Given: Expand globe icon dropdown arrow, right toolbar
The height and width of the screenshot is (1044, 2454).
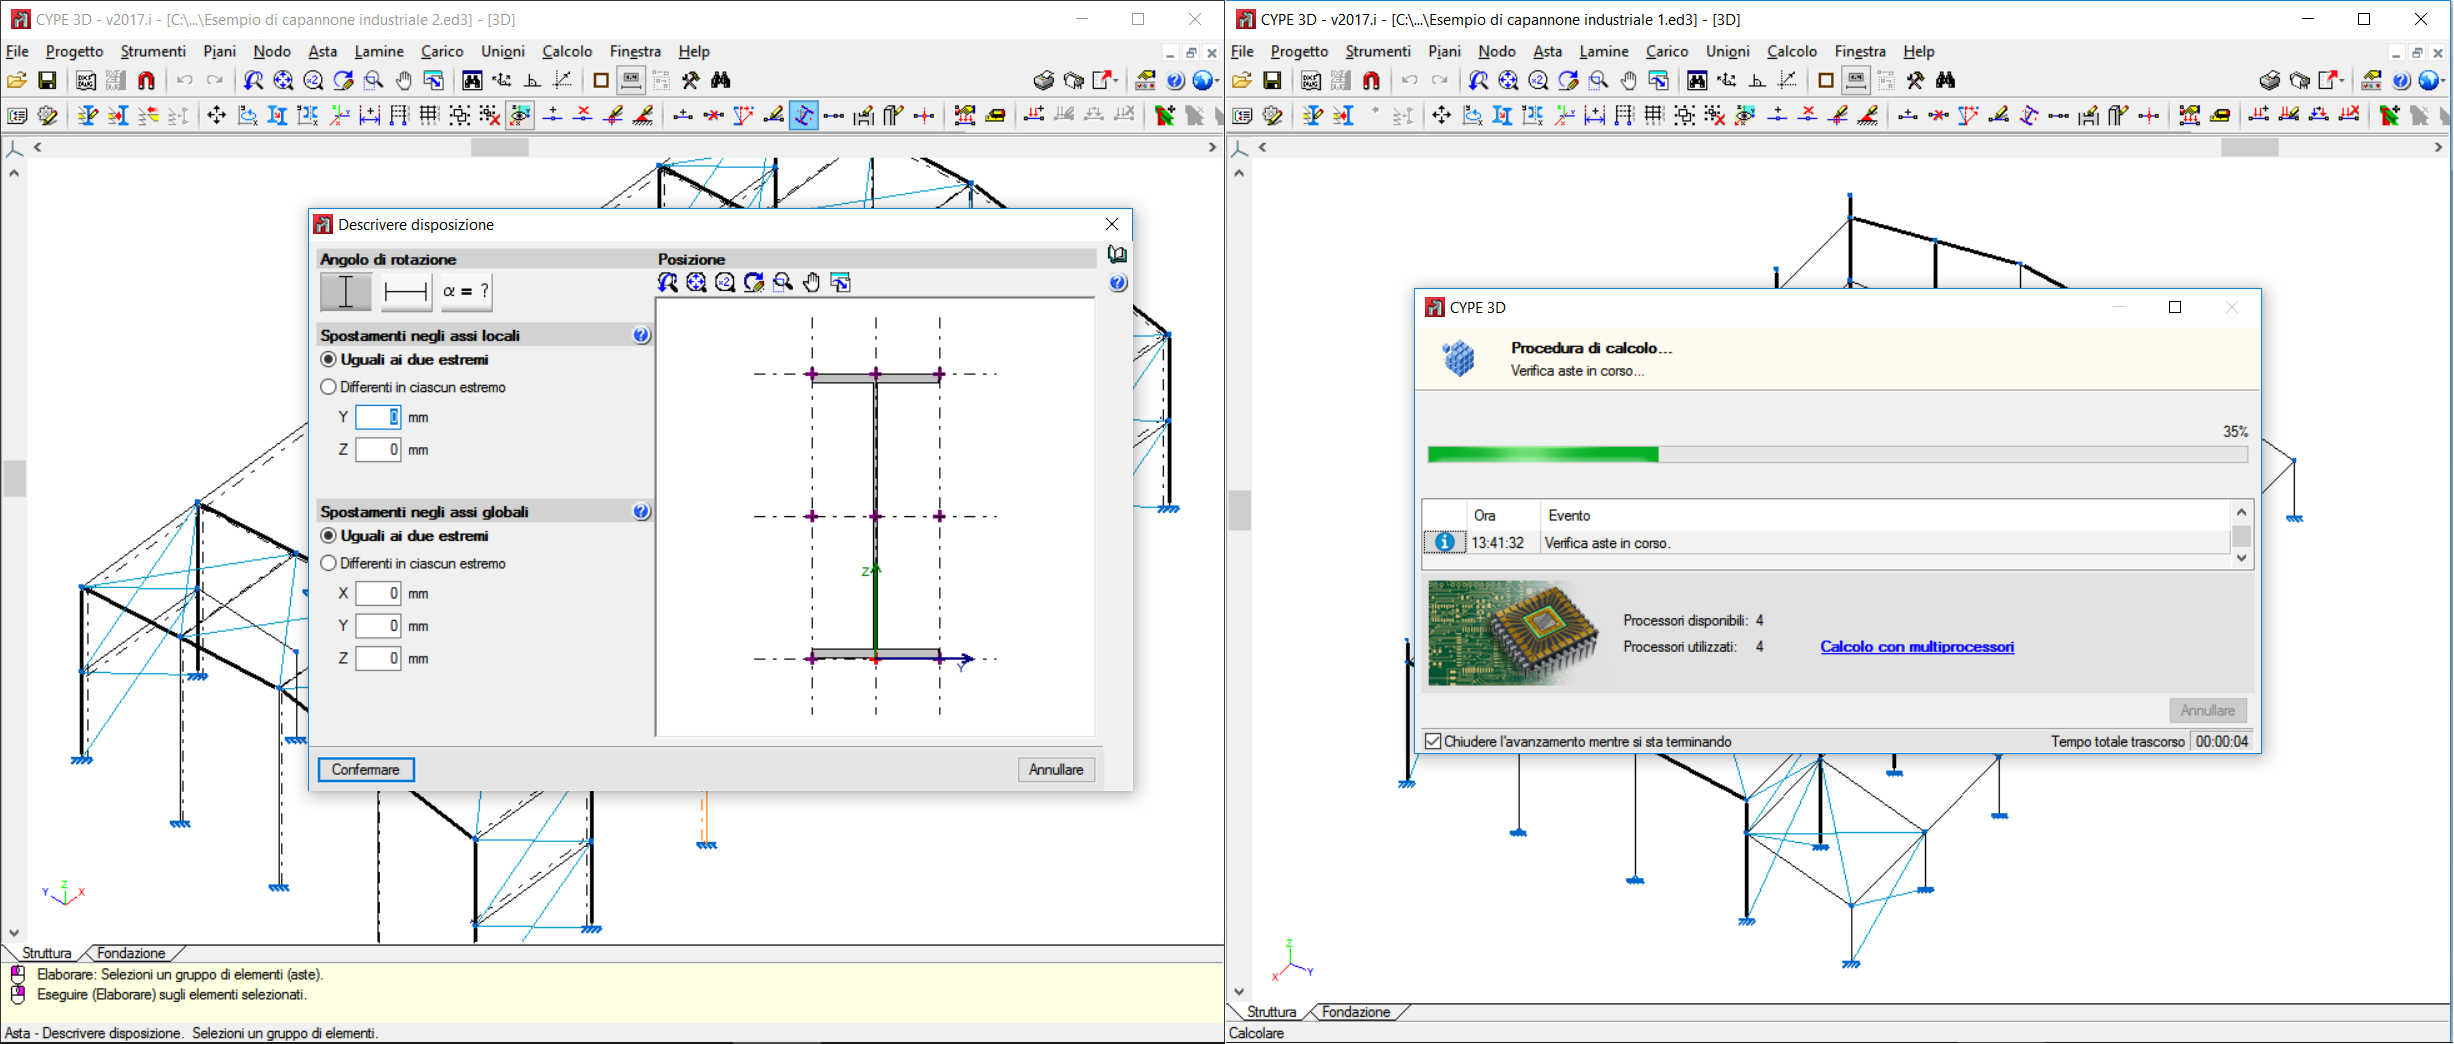Looking at the screenshot, I should [2444, 81].
